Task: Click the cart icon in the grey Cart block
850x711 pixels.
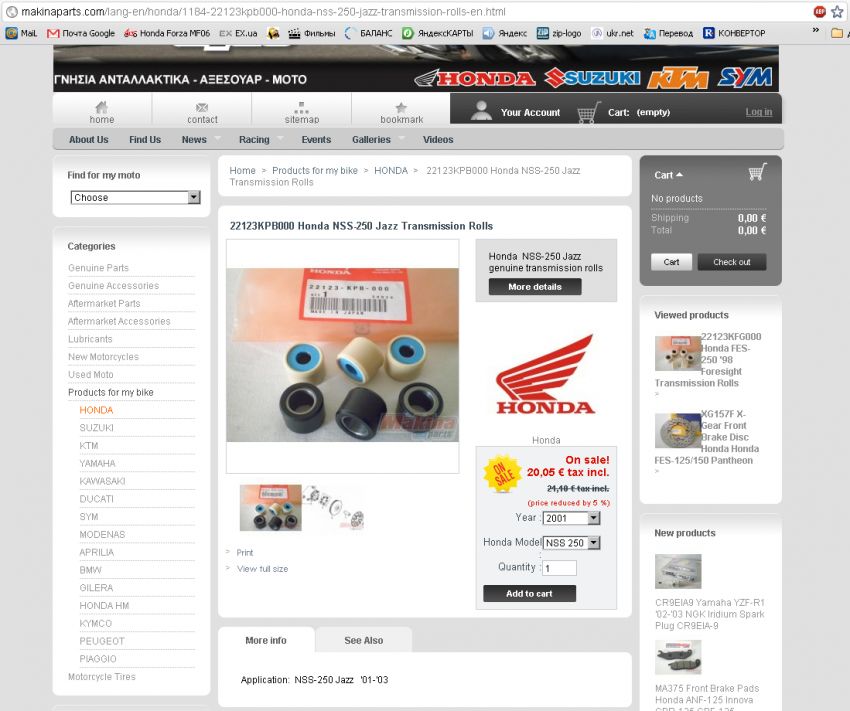Action: [757, 172]
